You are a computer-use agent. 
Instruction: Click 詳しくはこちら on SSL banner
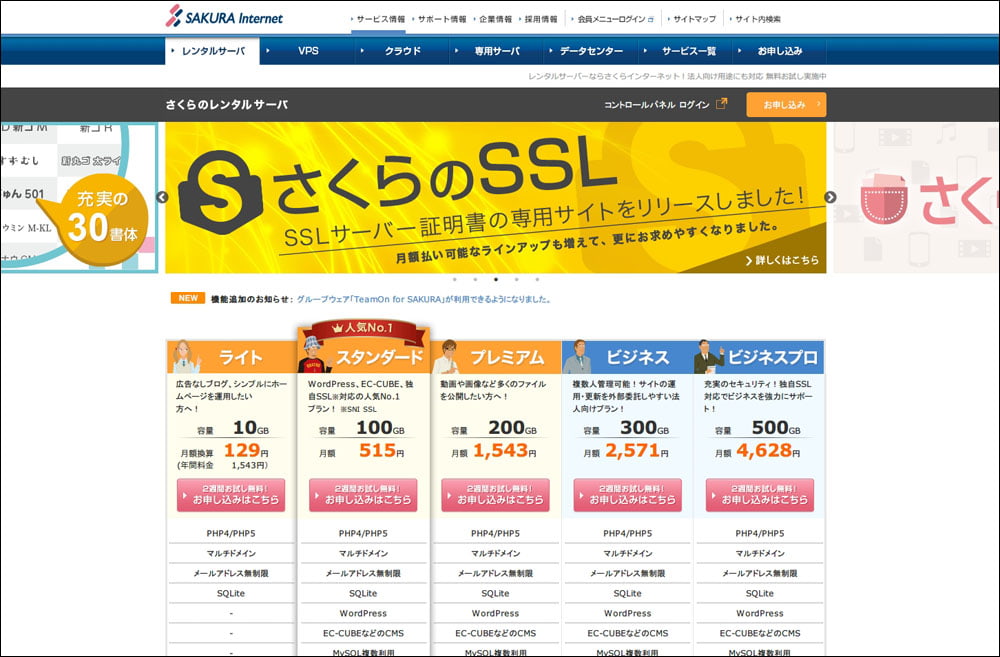(x=783, y=260)
